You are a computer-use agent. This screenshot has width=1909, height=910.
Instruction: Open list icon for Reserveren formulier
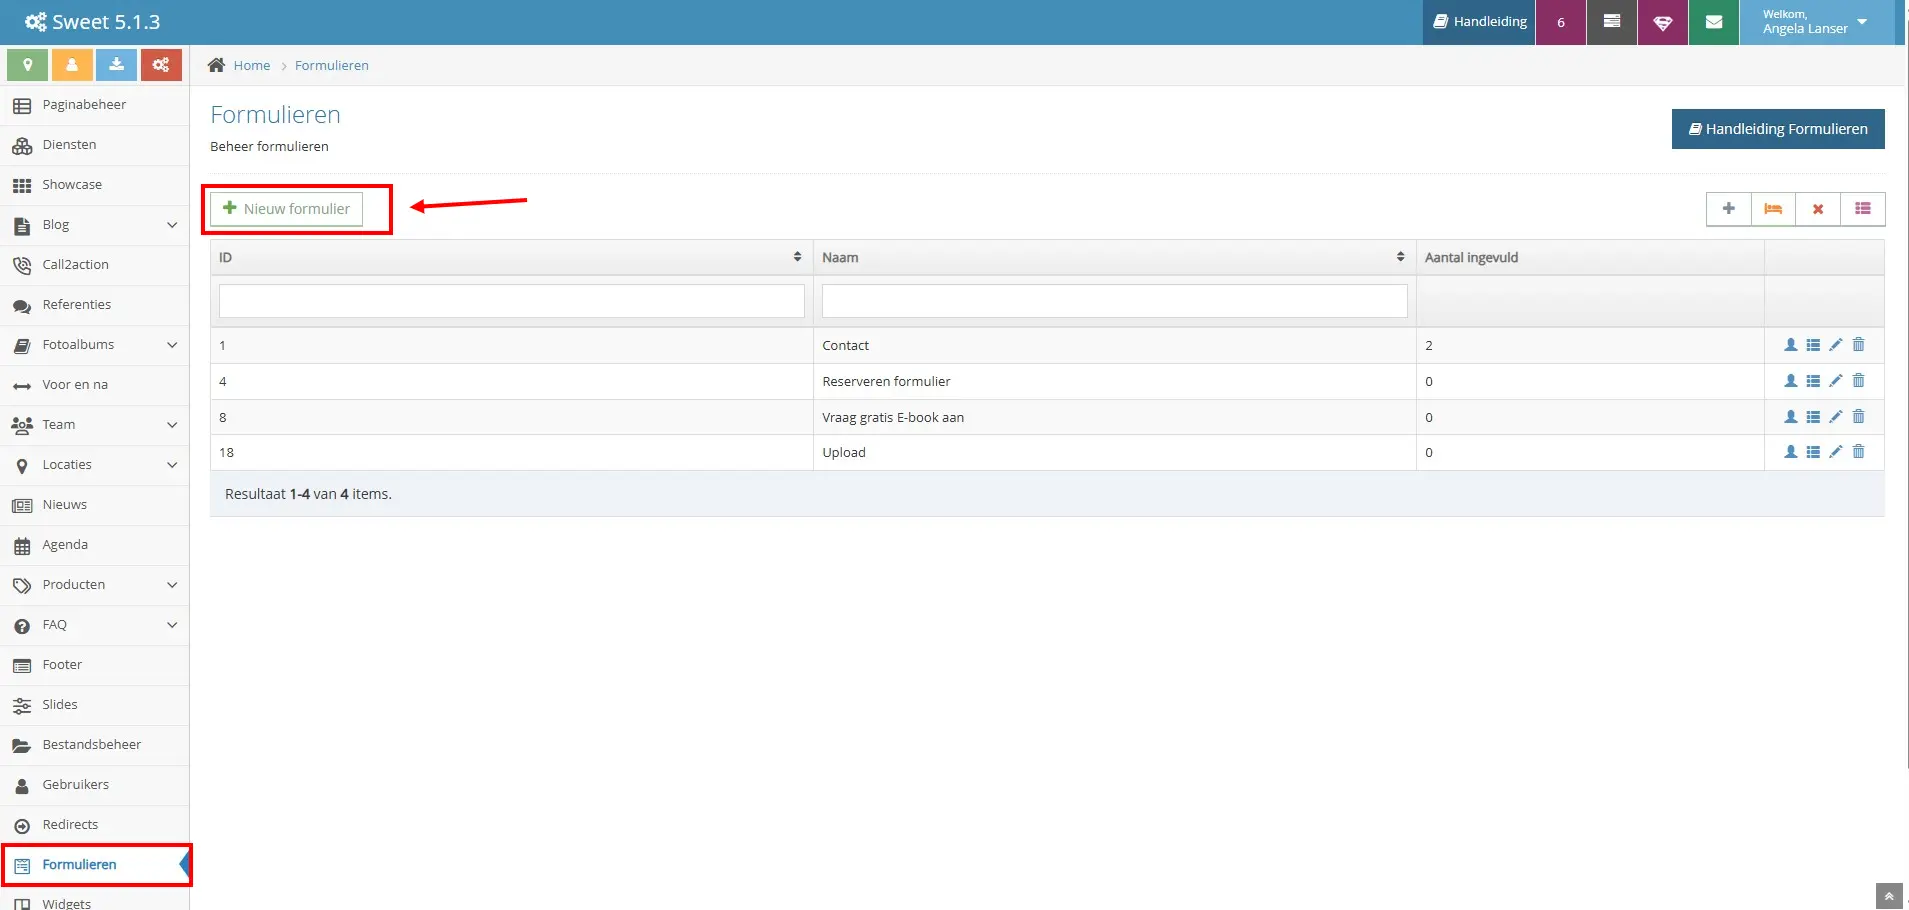point(1813,381)
